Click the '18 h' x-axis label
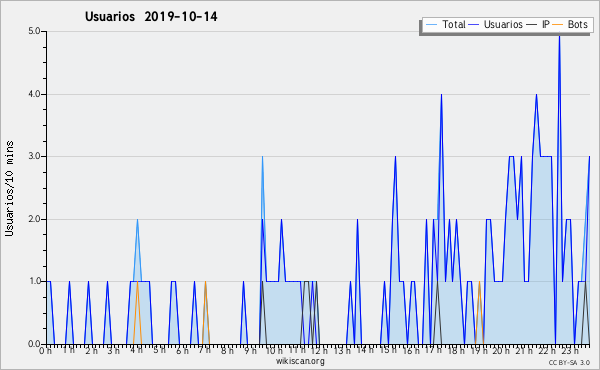 456,350
